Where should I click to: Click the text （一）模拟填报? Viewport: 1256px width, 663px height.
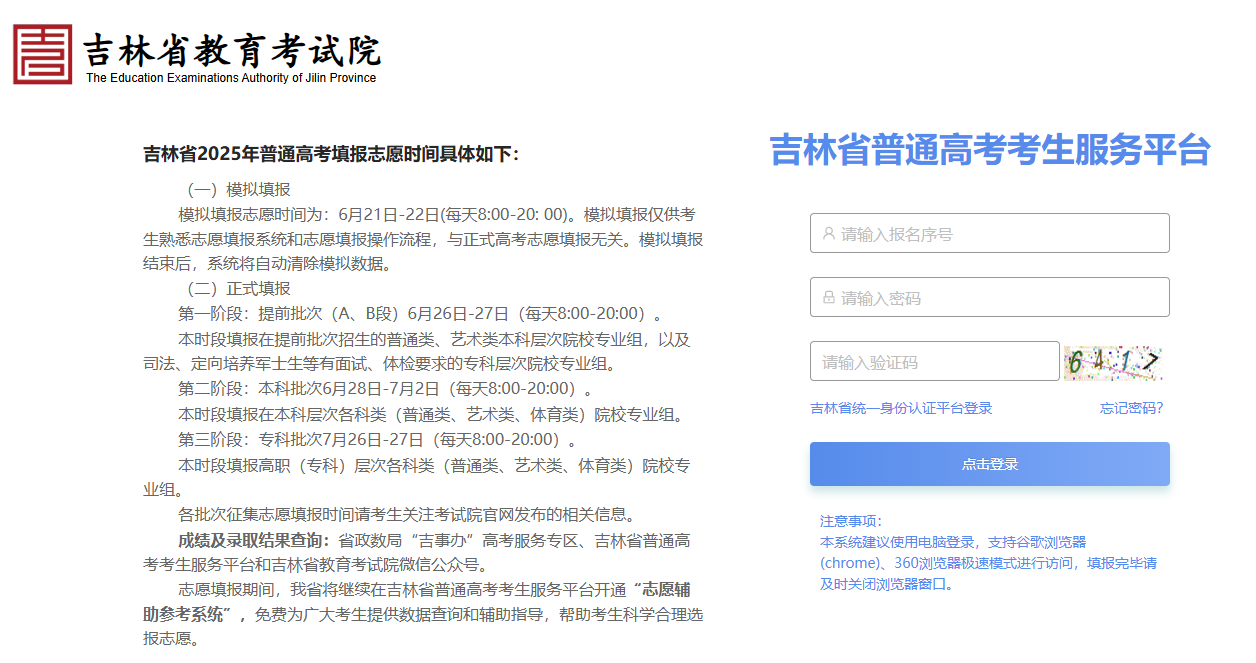[x=235, y=189]
